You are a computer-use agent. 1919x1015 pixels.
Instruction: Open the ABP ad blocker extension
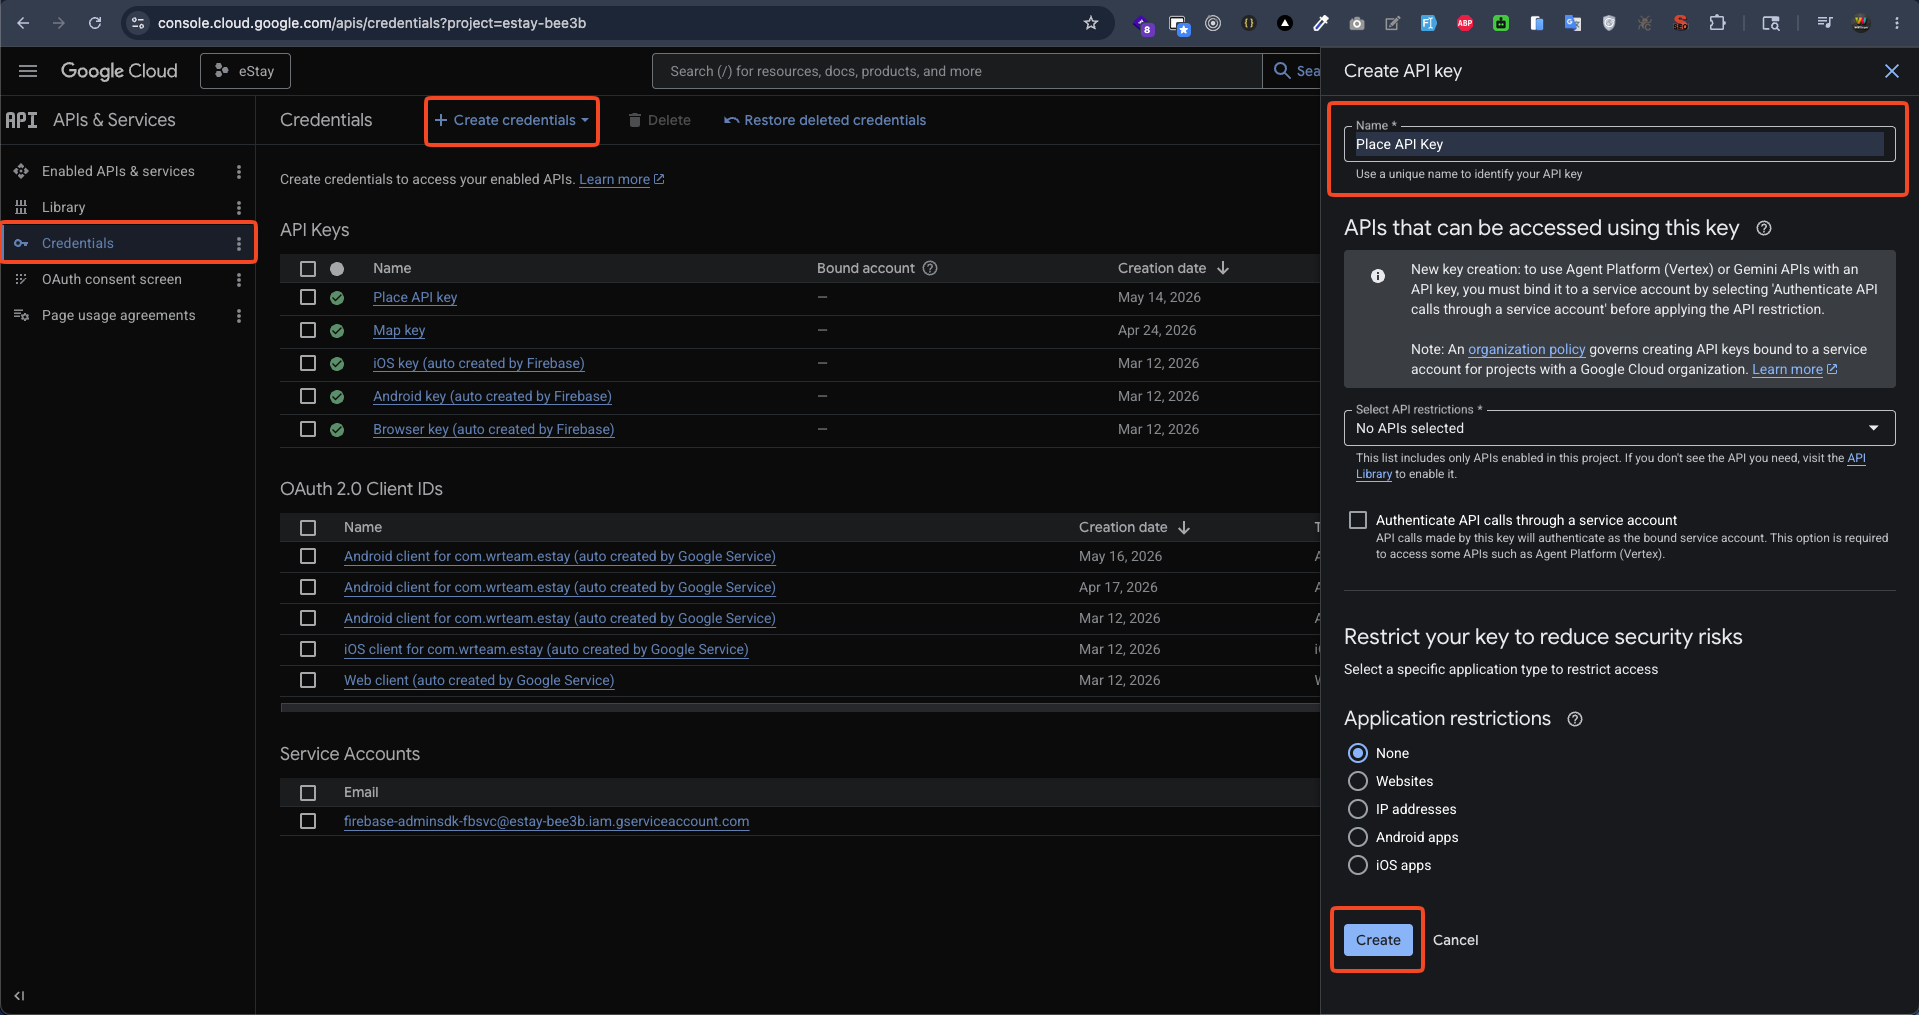point(1465,23)
